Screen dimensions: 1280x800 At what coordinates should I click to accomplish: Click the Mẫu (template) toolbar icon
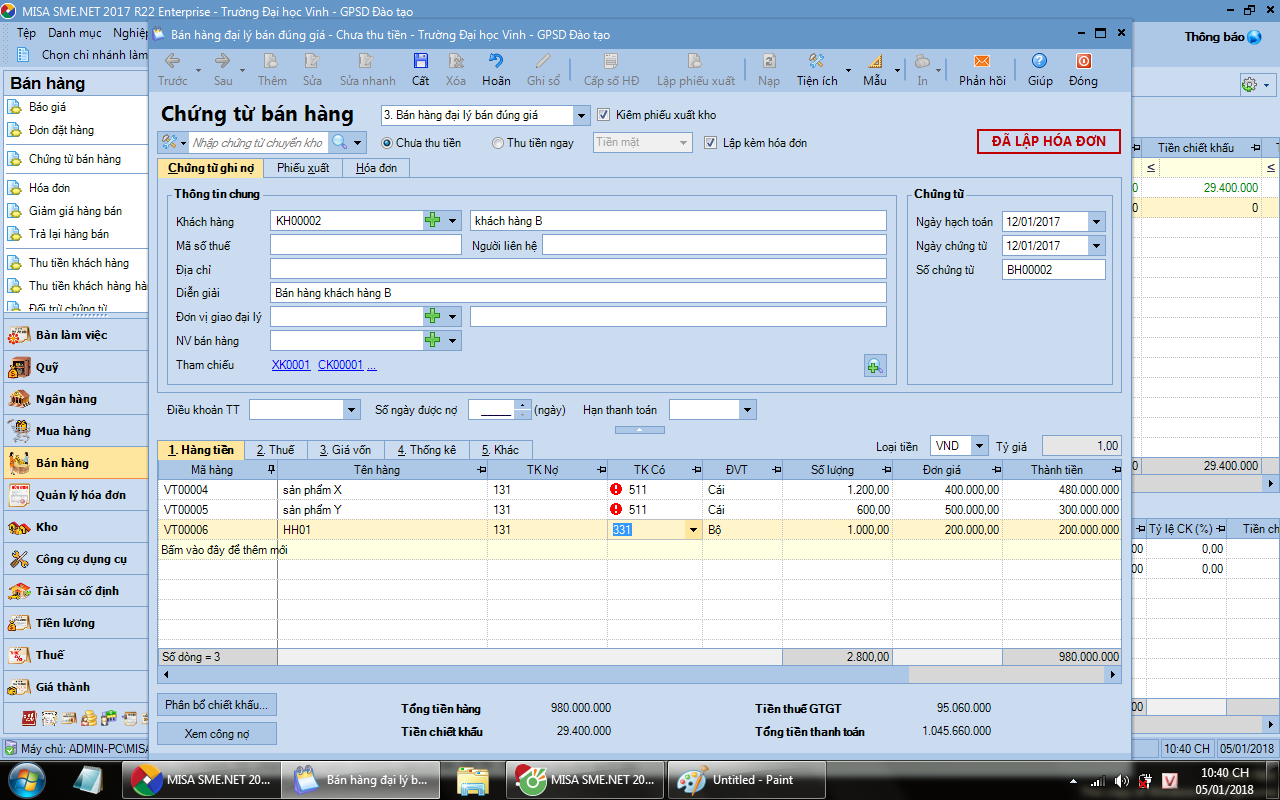(x=875, y=62)
